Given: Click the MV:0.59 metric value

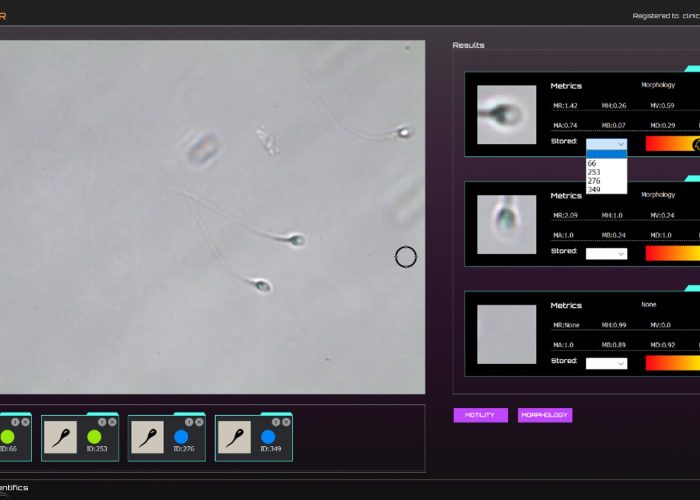Looking at the screenshot, I should tap(662, 106).
